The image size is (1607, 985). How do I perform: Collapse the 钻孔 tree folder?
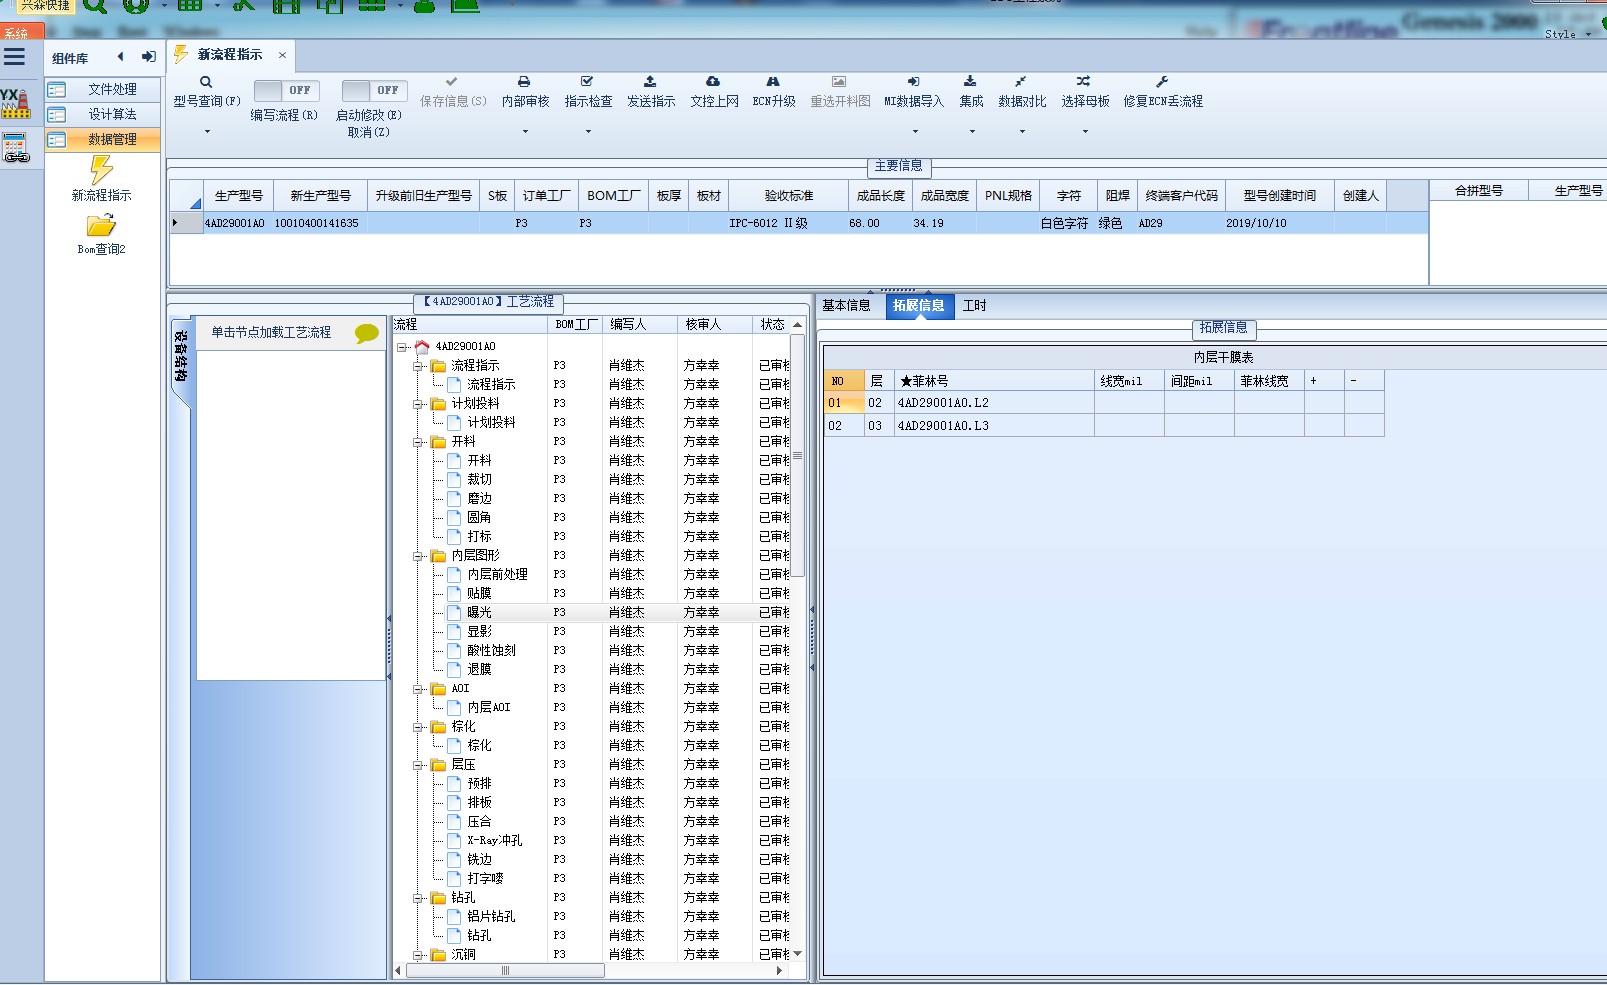pos(418,898)
